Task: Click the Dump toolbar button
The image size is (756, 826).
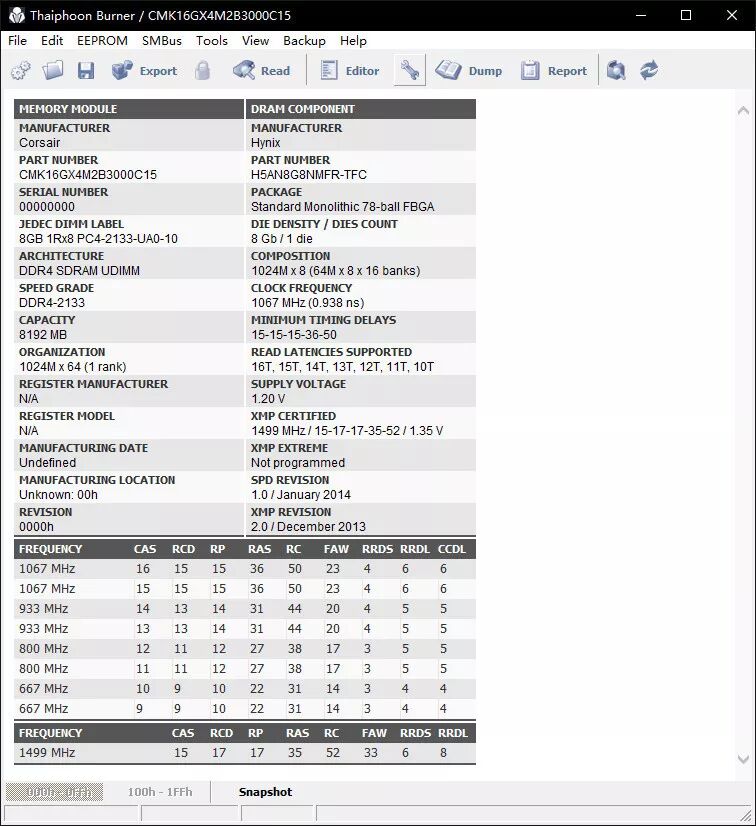Action: pyautogui.click(x=468, y=71)
